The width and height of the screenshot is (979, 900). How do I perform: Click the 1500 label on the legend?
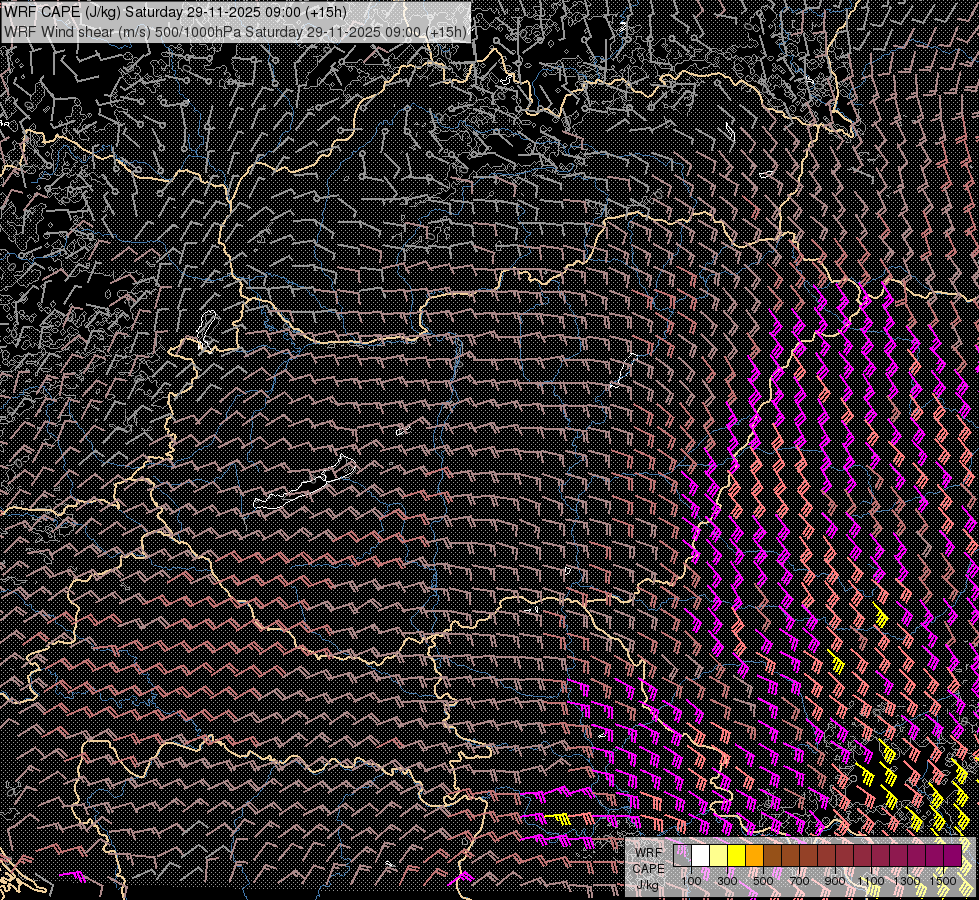pos(943,880)
